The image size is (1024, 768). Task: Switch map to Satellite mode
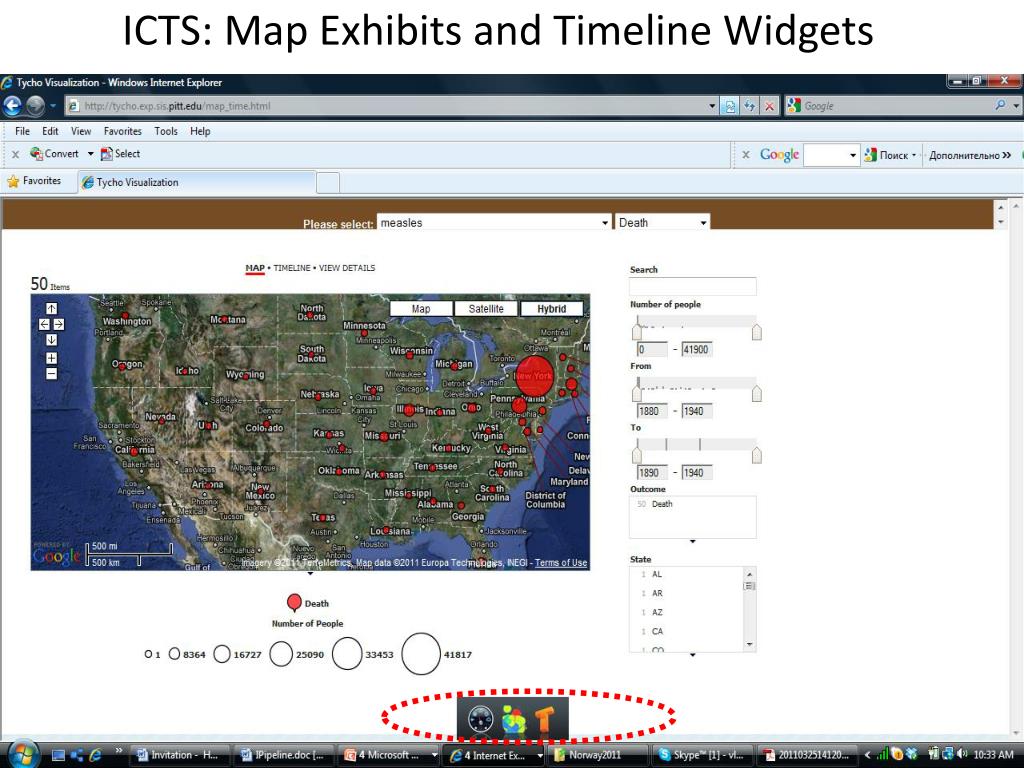[486, 309]
